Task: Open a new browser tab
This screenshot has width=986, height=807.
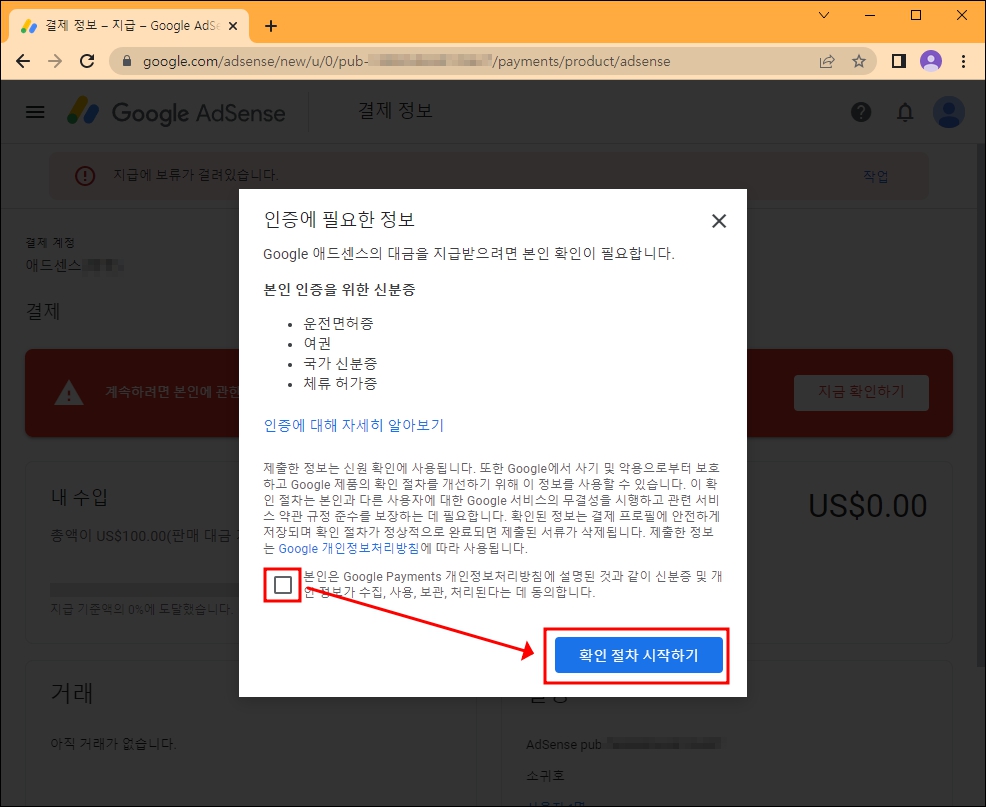Action: (270, 26)
